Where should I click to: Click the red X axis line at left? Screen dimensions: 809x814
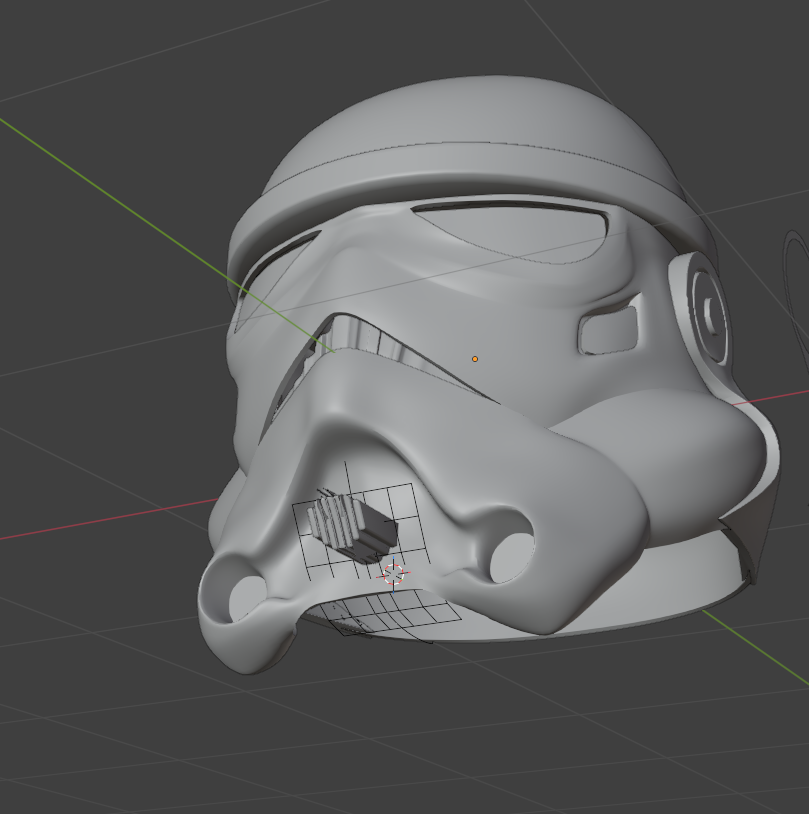click(x=100, y=520)
